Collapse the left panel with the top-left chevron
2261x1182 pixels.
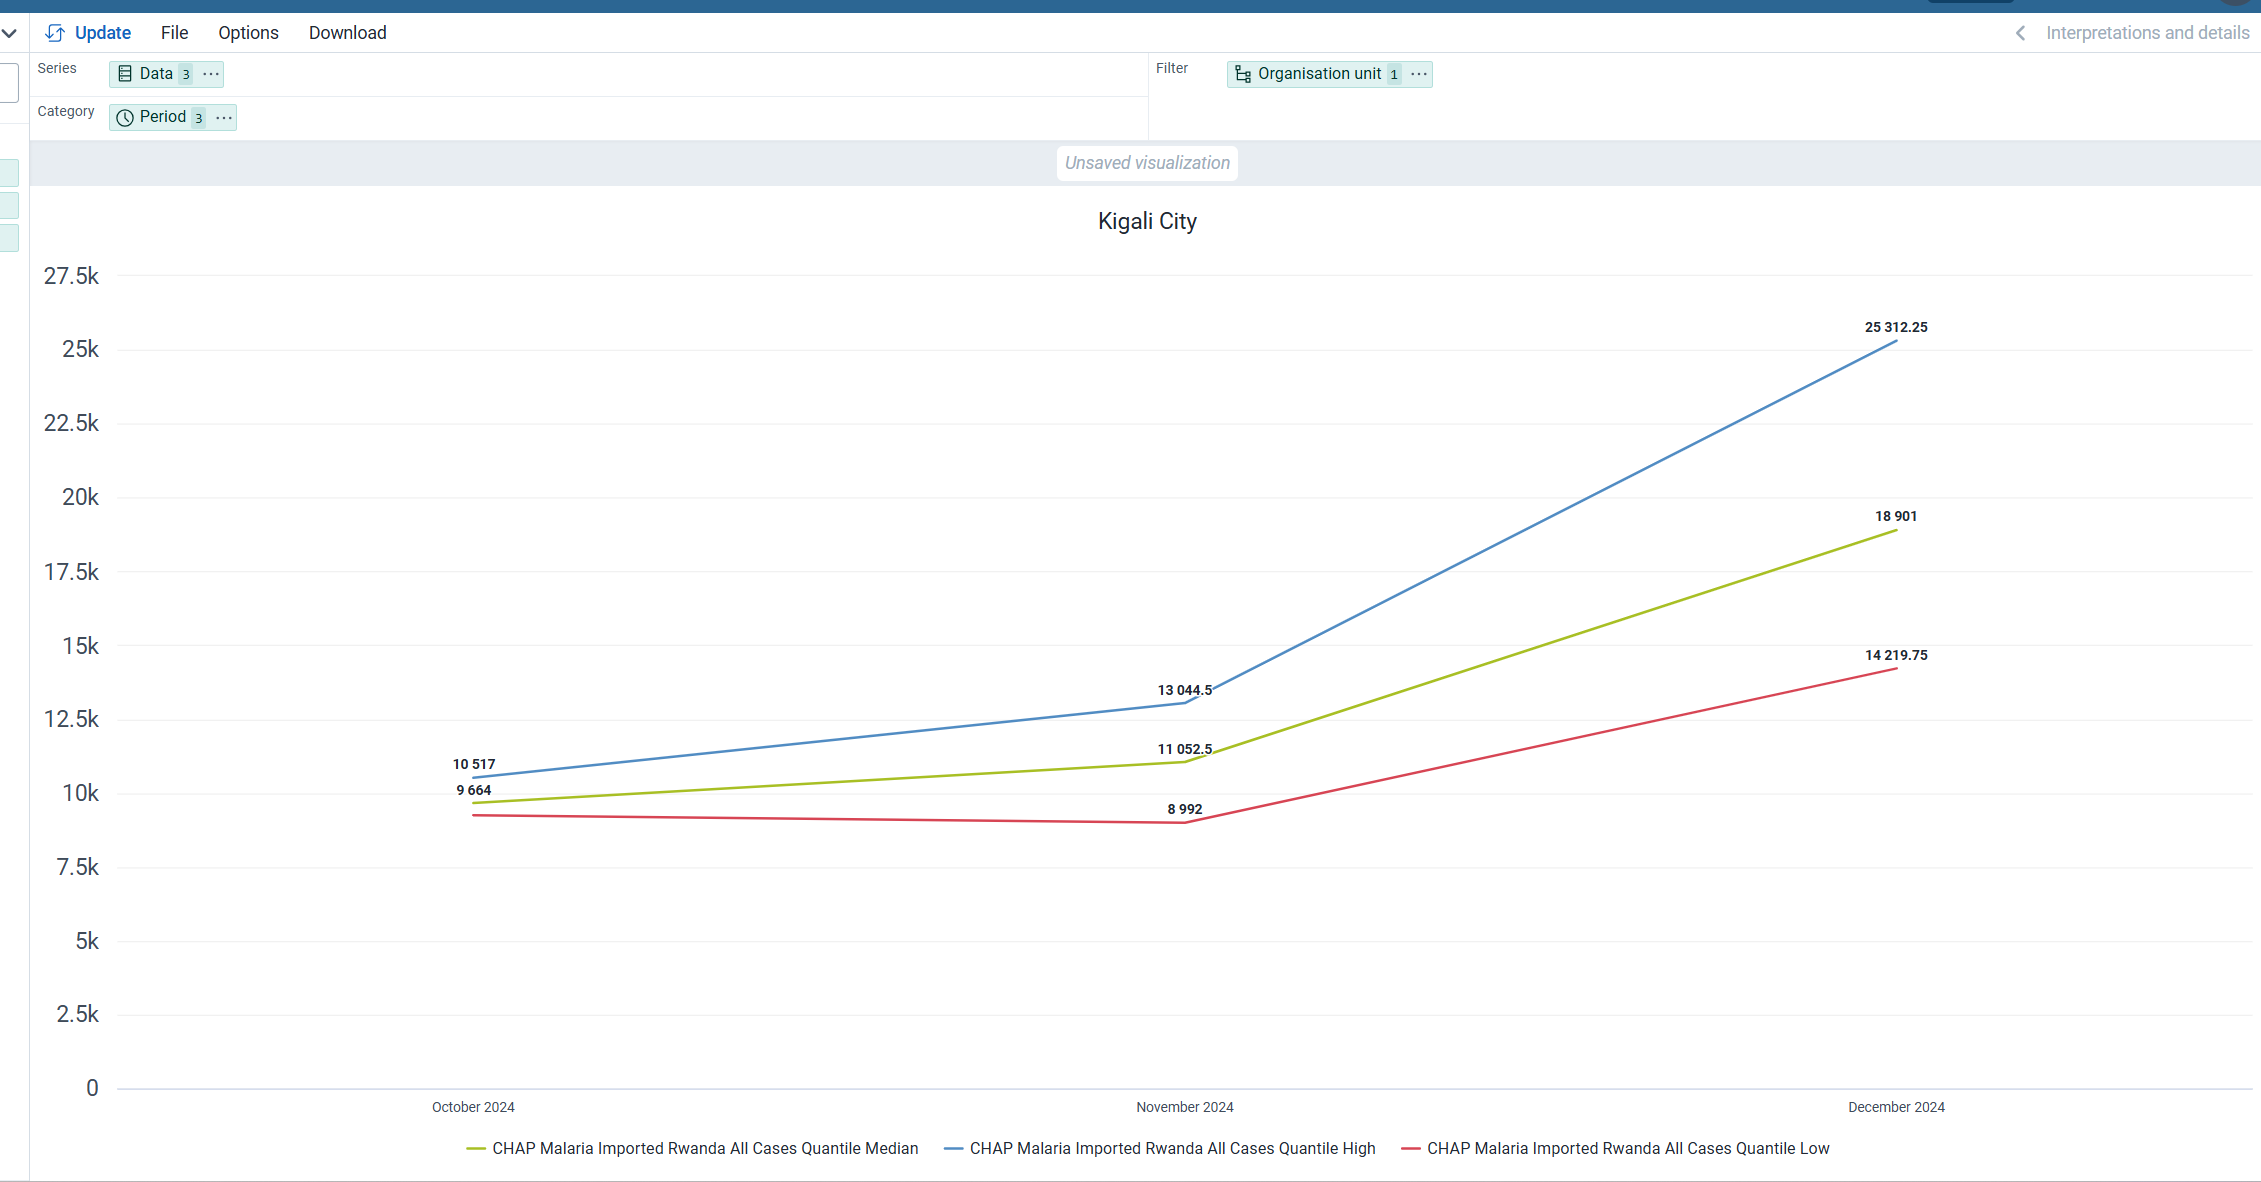9,33
